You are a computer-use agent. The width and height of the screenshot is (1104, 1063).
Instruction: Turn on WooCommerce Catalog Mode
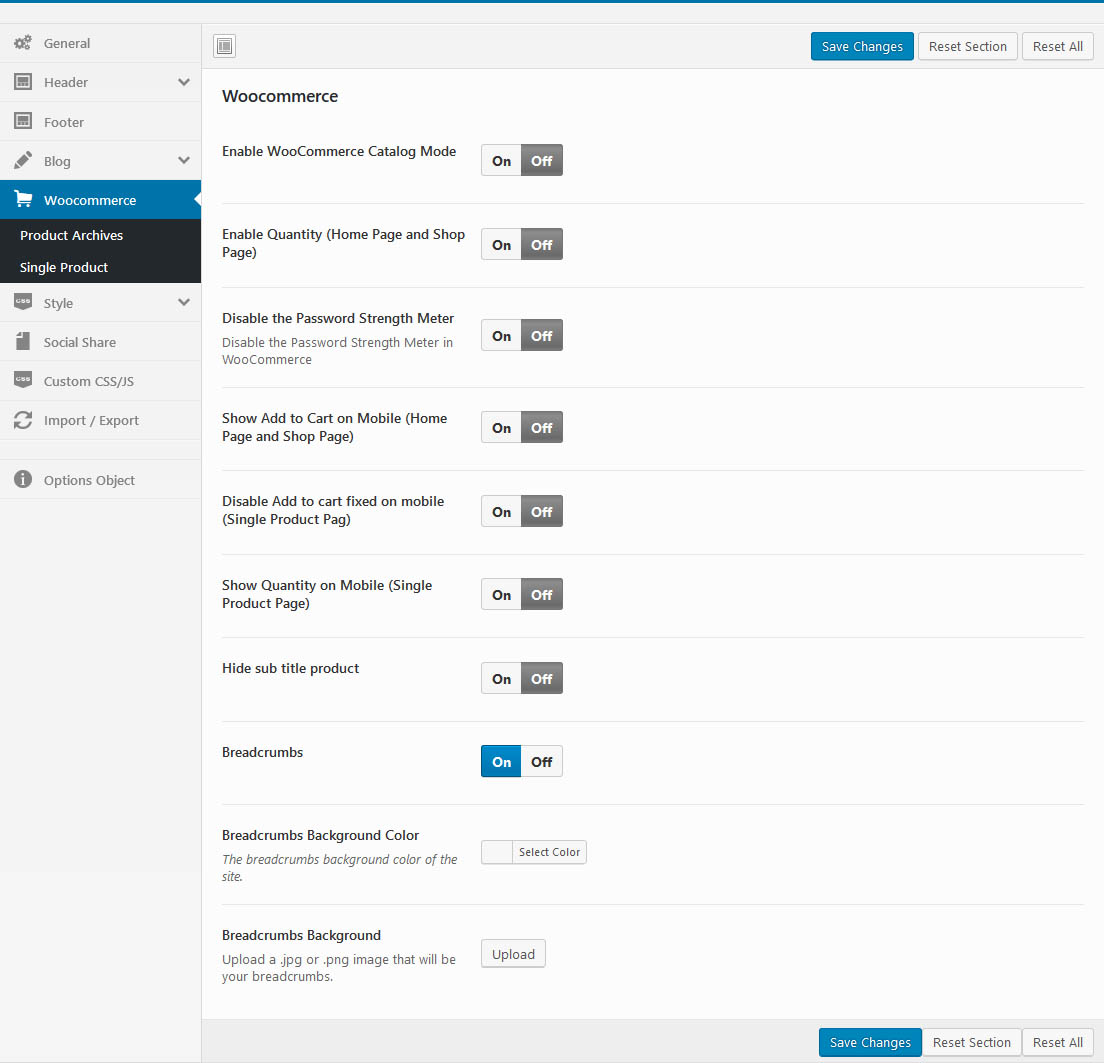click(501, 161)
